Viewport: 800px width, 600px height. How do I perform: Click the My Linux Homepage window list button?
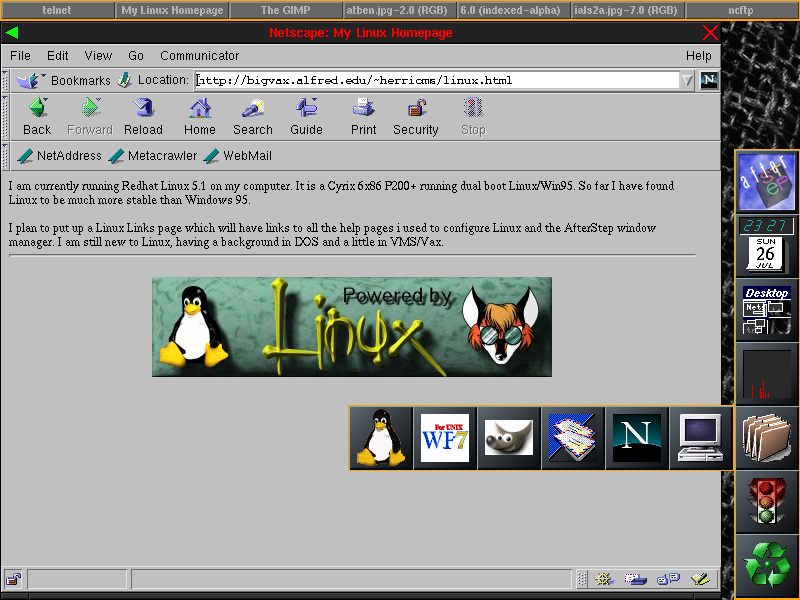coord(172,10)
